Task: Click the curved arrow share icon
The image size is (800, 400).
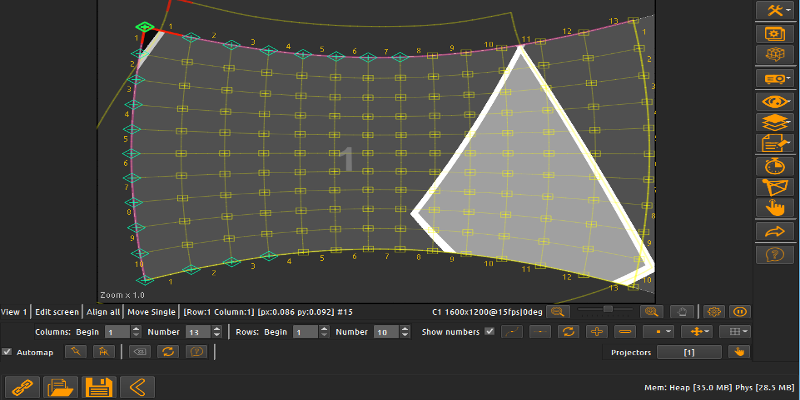Action: coord(775,232)
